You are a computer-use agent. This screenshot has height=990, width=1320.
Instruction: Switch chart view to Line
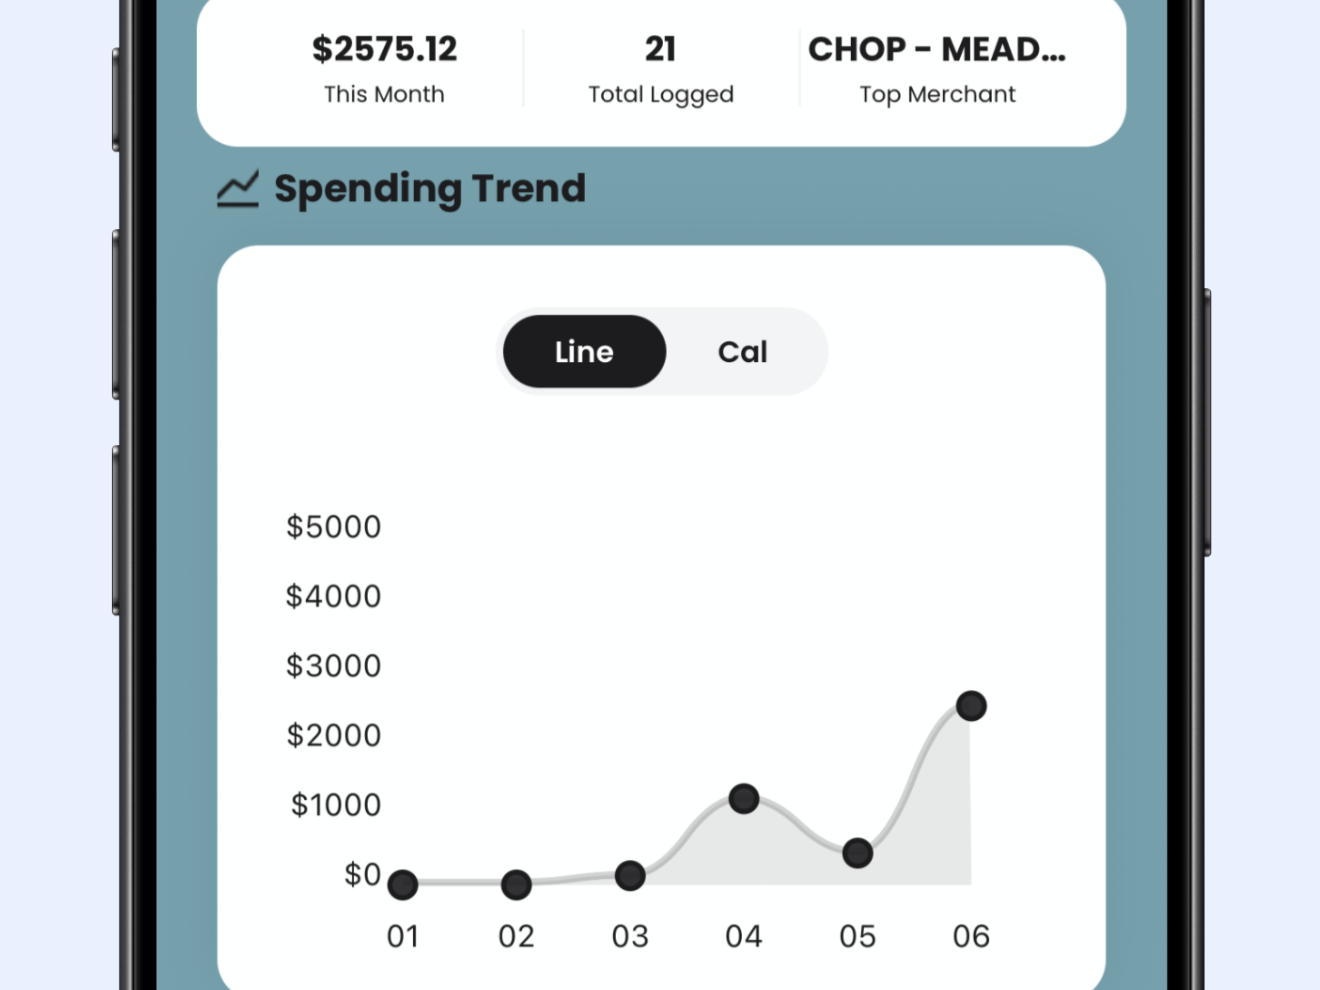[x=584, y=351]
